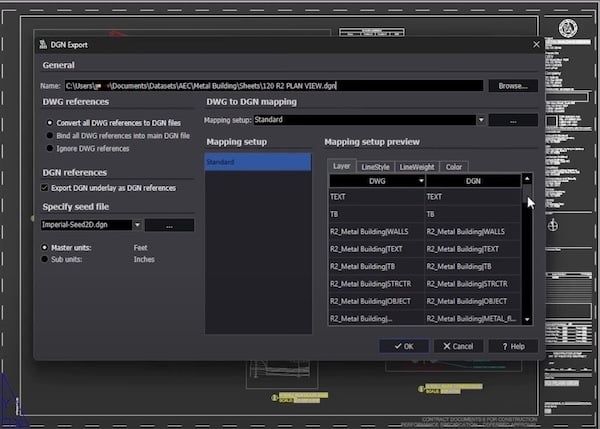Image resolution: width=600 pixels, height=429 pixels.
Task: Select Sub units radio button
Action: [x=46, y=259]
